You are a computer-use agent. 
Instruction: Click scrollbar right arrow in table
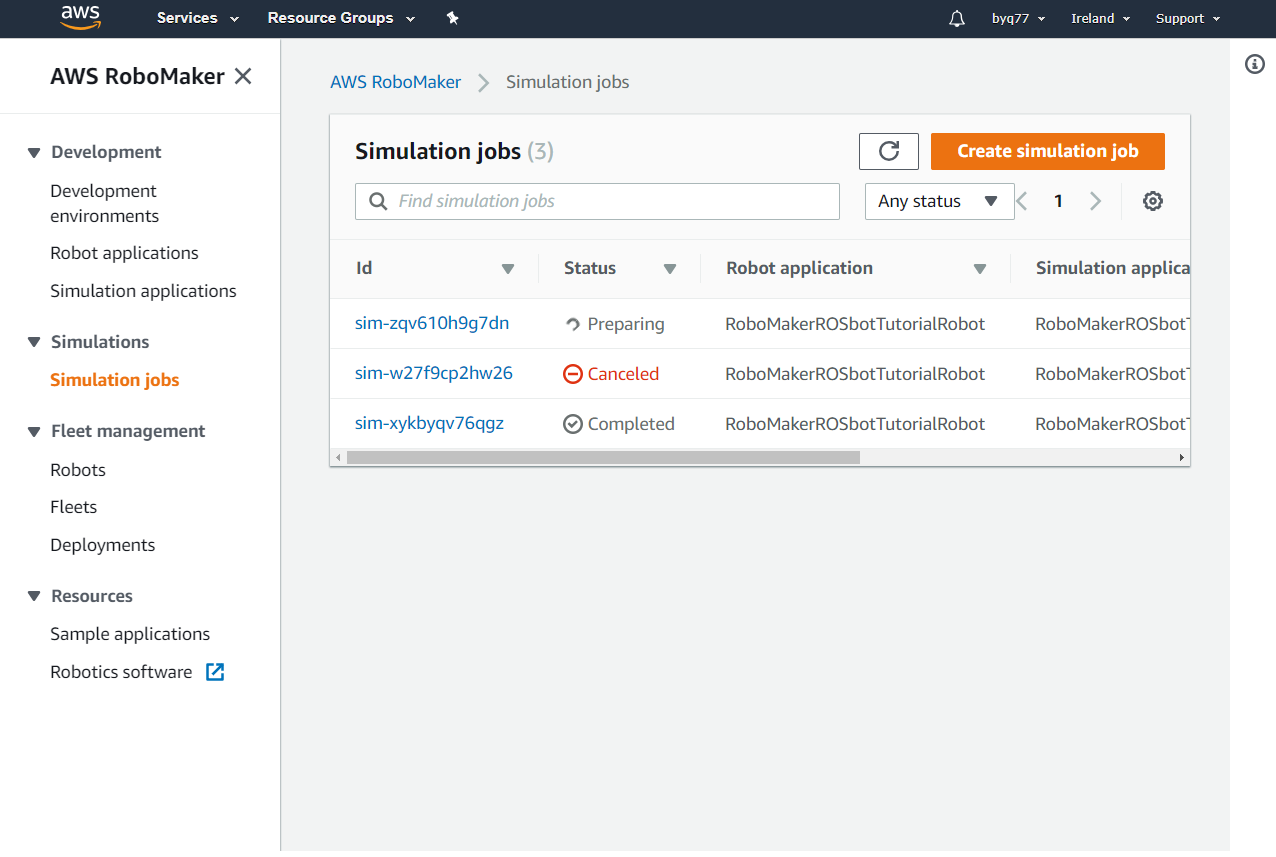1182,457
